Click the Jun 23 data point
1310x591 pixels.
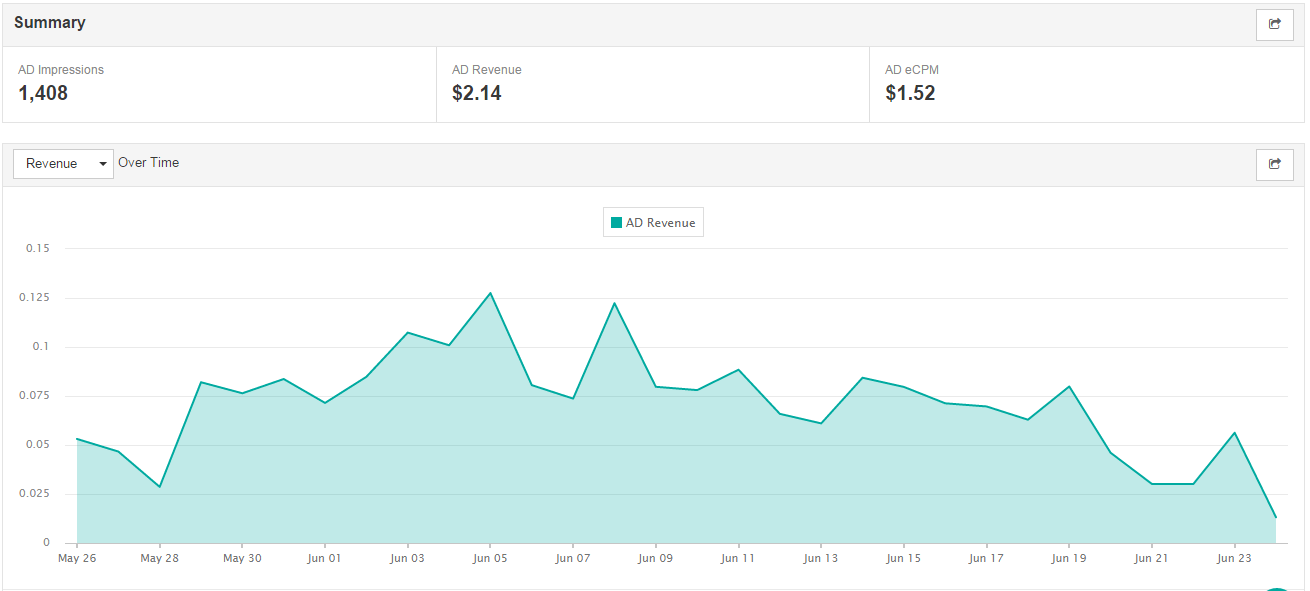[1234, 433]
